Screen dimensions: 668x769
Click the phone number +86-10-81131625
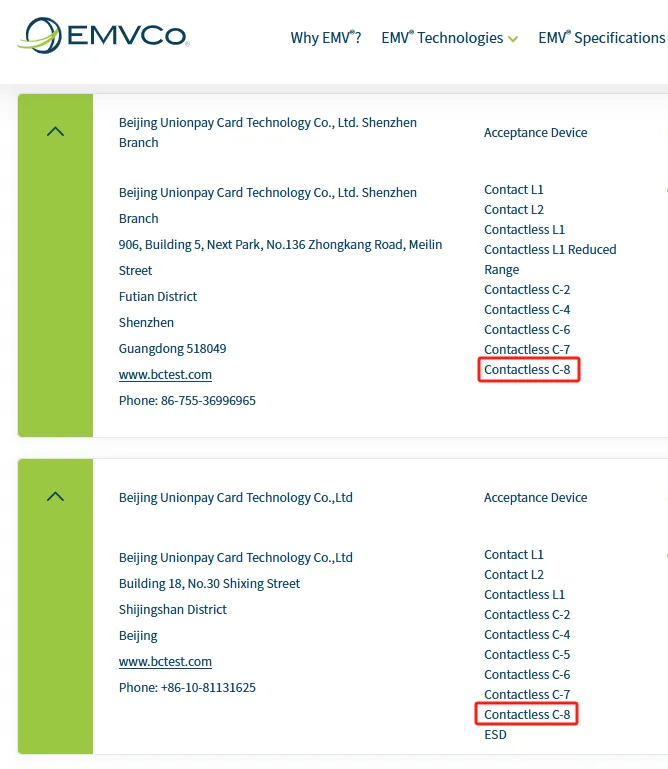187,688
